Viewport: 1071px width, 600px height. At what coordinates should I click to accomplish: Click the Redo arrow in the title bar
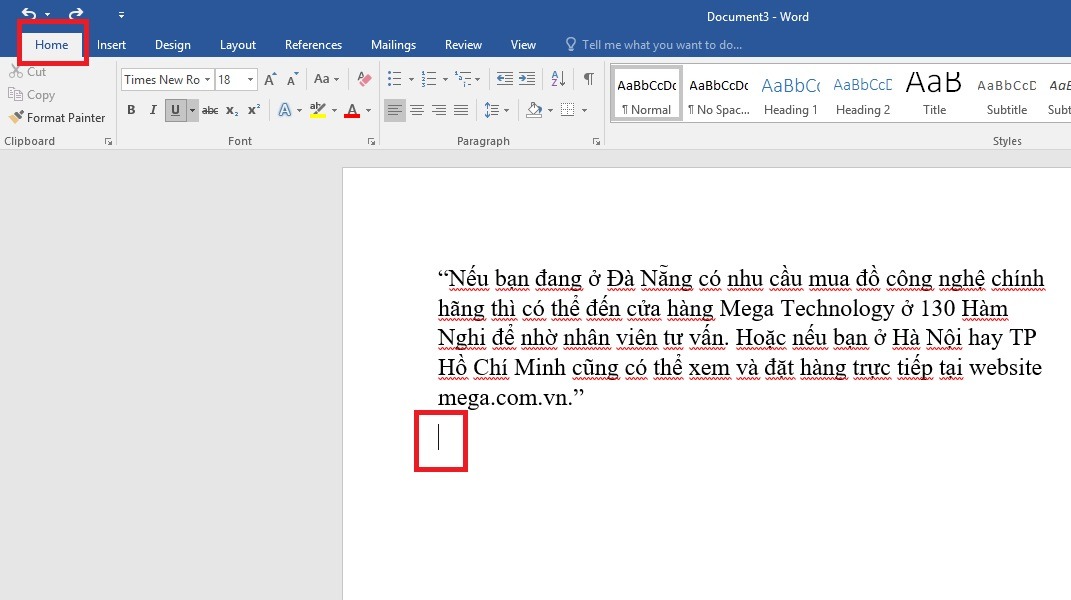tap(76, 14)
